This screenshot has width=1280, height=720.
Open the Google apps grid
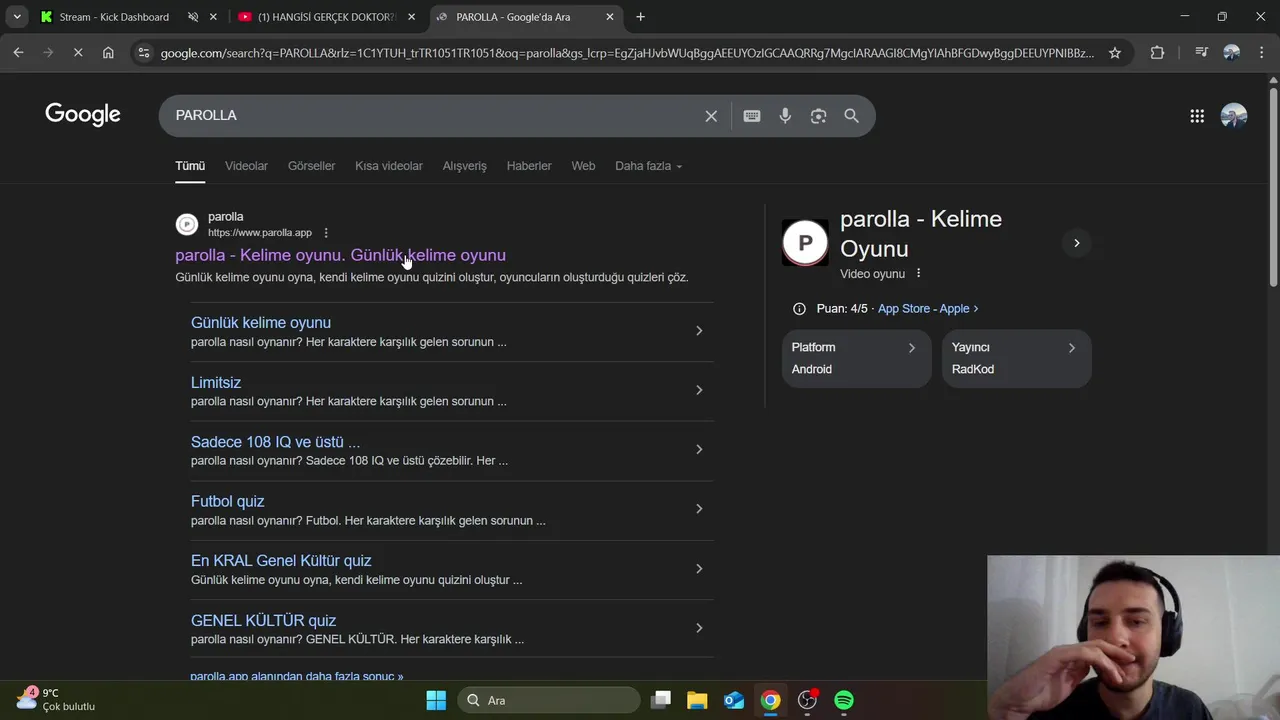pyautogui.click(x=1197, y=116)
